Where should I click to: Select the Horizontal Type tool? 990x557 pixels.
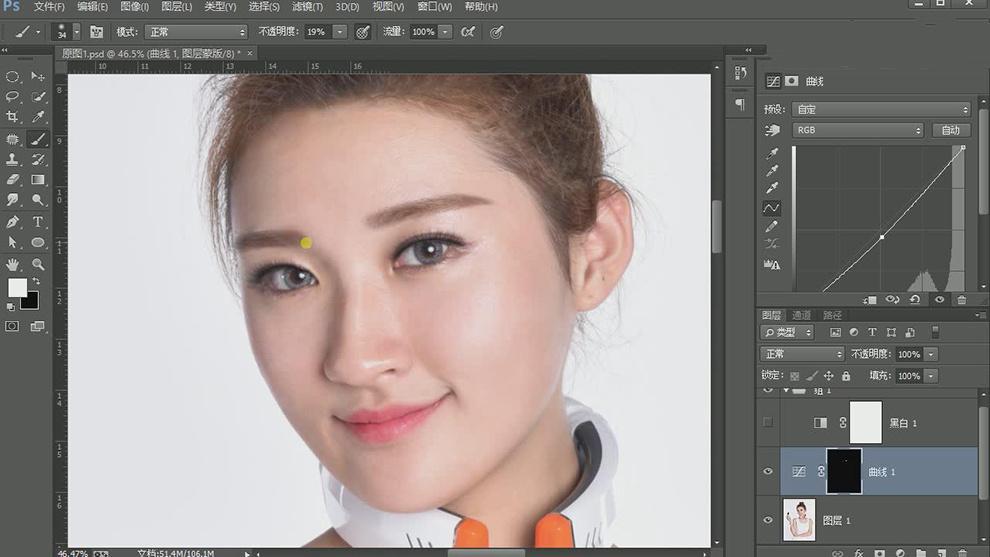[38, 222]
